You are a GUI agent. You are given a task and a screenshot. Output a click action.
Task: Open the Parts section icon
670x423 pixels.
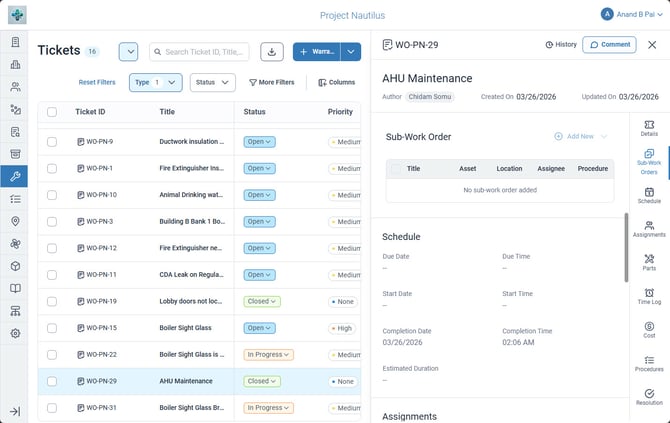coord(649,262)
